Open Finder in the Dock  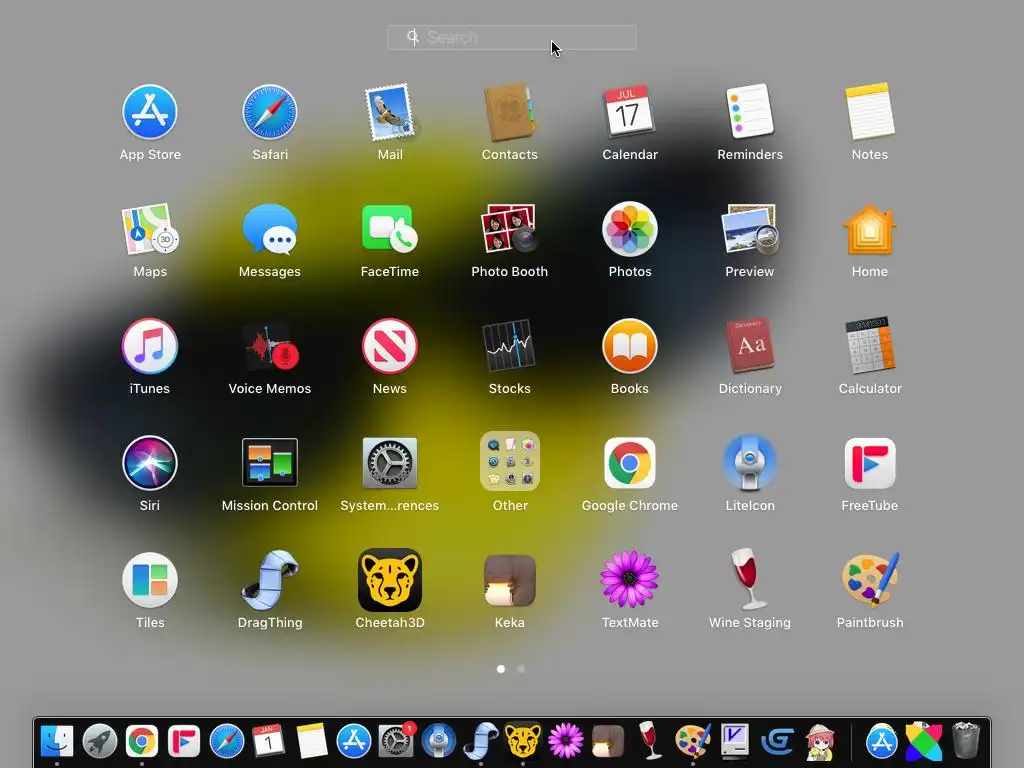(x=57, y=742)
